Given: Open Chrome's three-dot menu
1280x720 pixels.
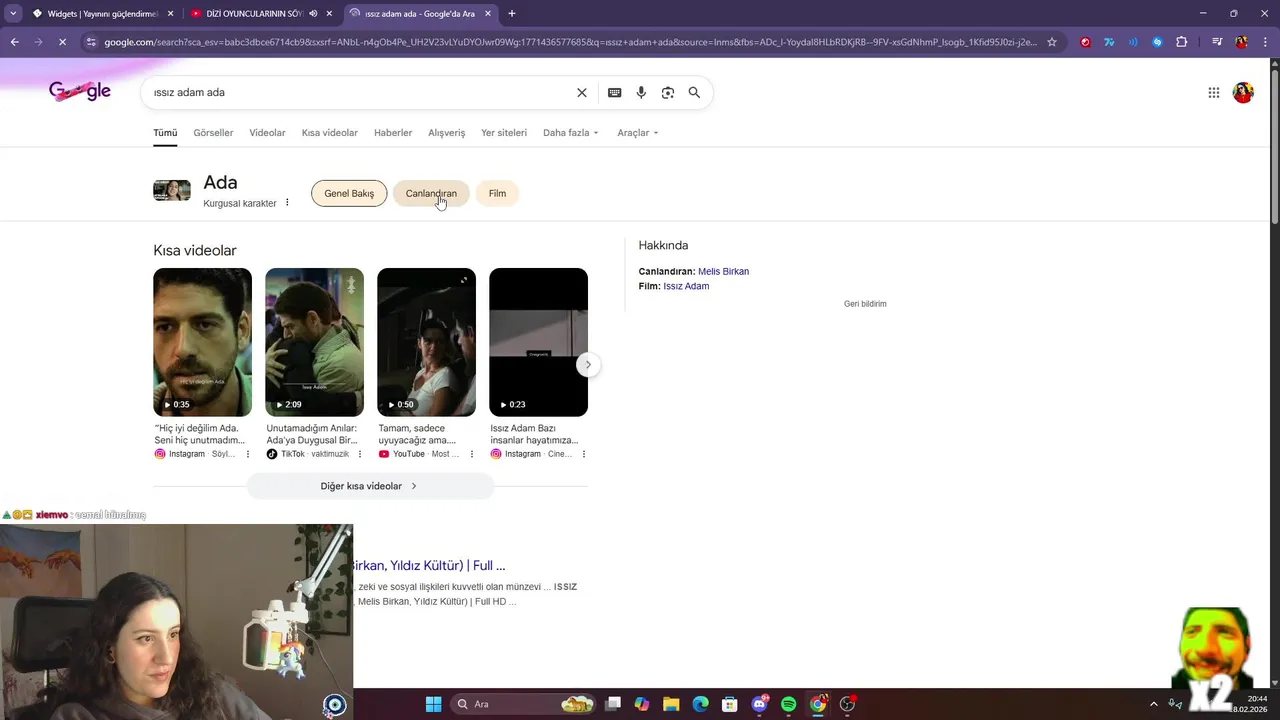Looking at the screenshot, I should tap(1263, 42).
